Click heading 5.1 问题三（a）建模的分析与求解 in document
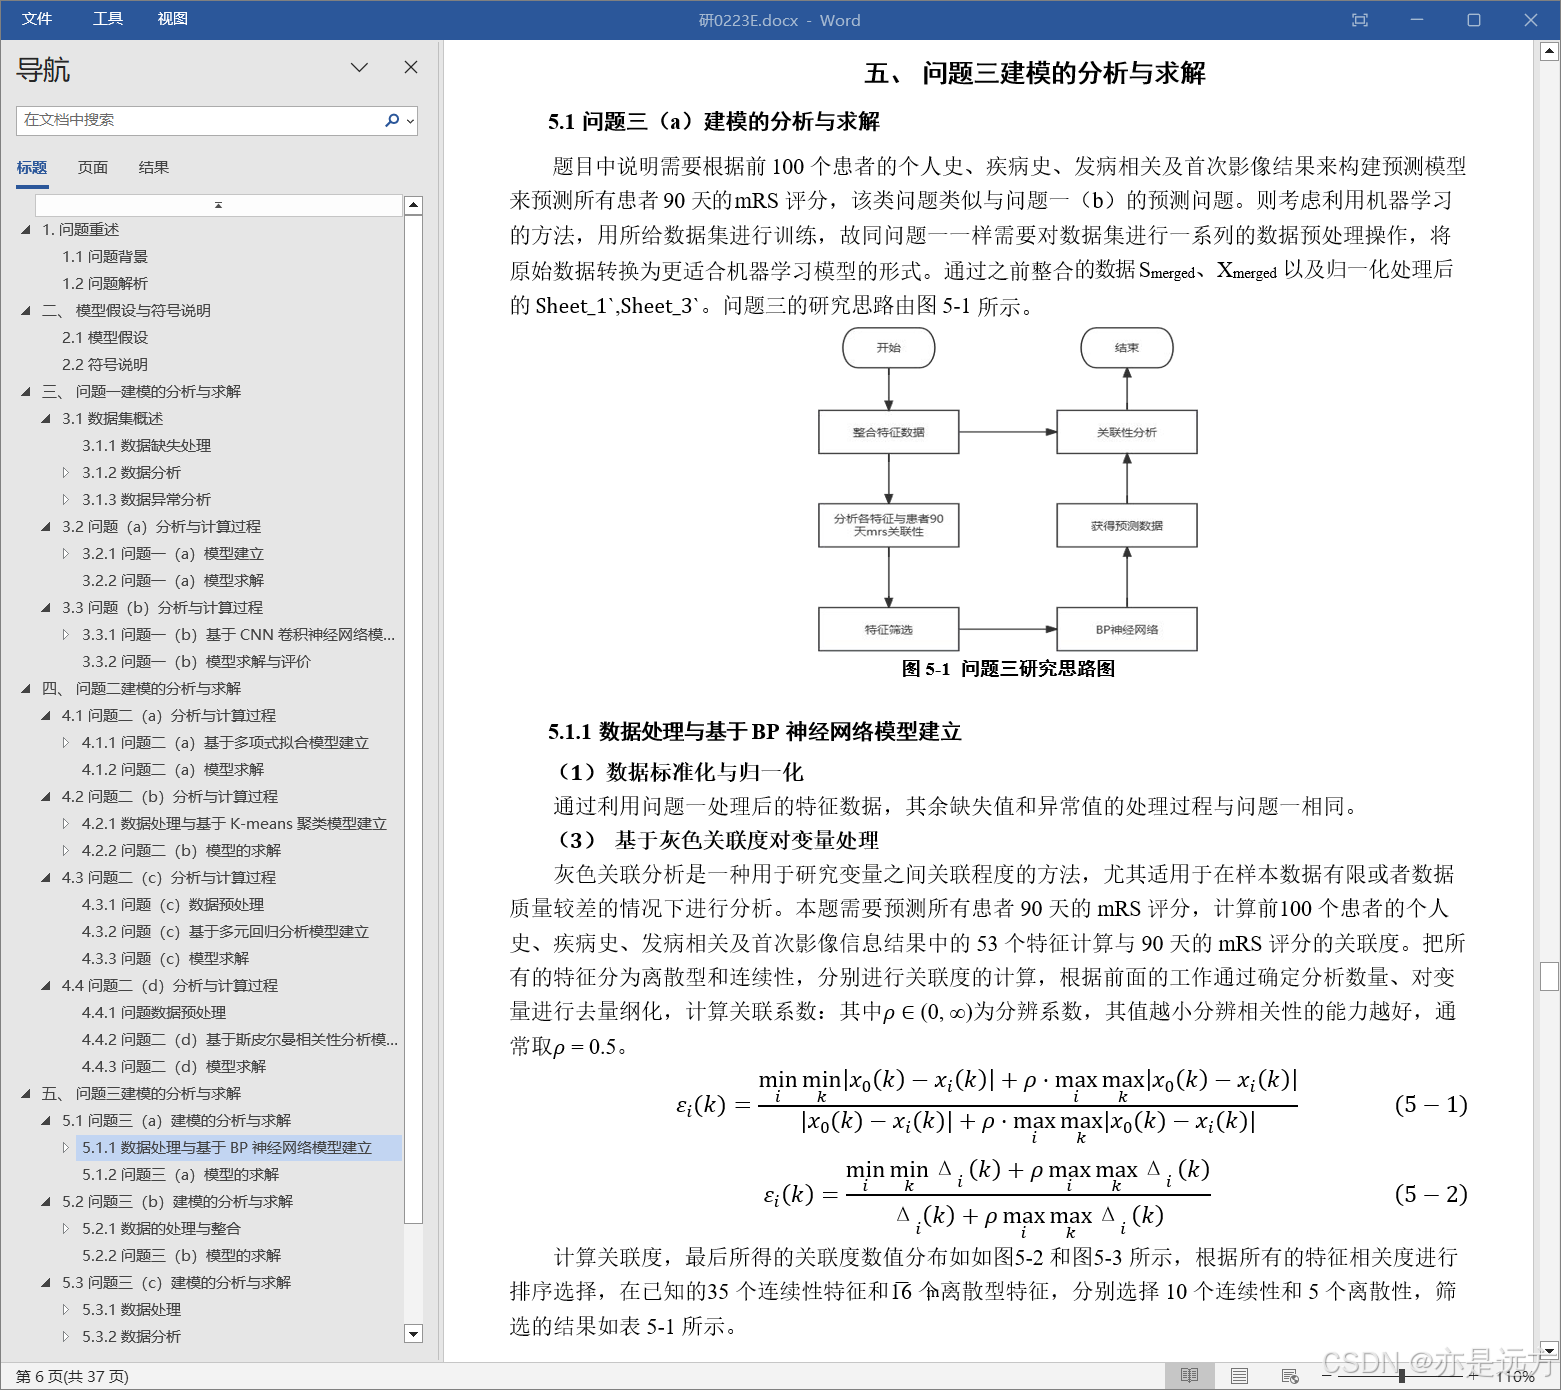 pyautogui.click(x=713, y=122)
